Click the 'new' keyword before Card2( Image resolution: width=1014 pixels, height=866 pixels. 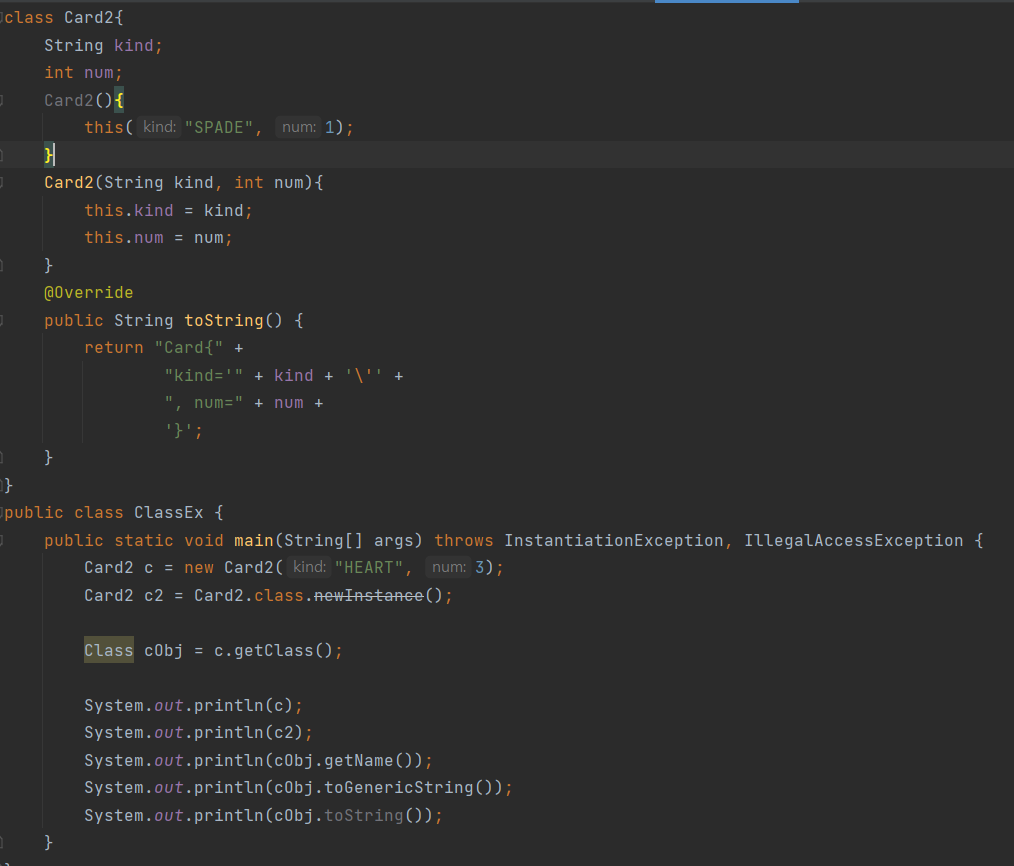tap(199, 567)
